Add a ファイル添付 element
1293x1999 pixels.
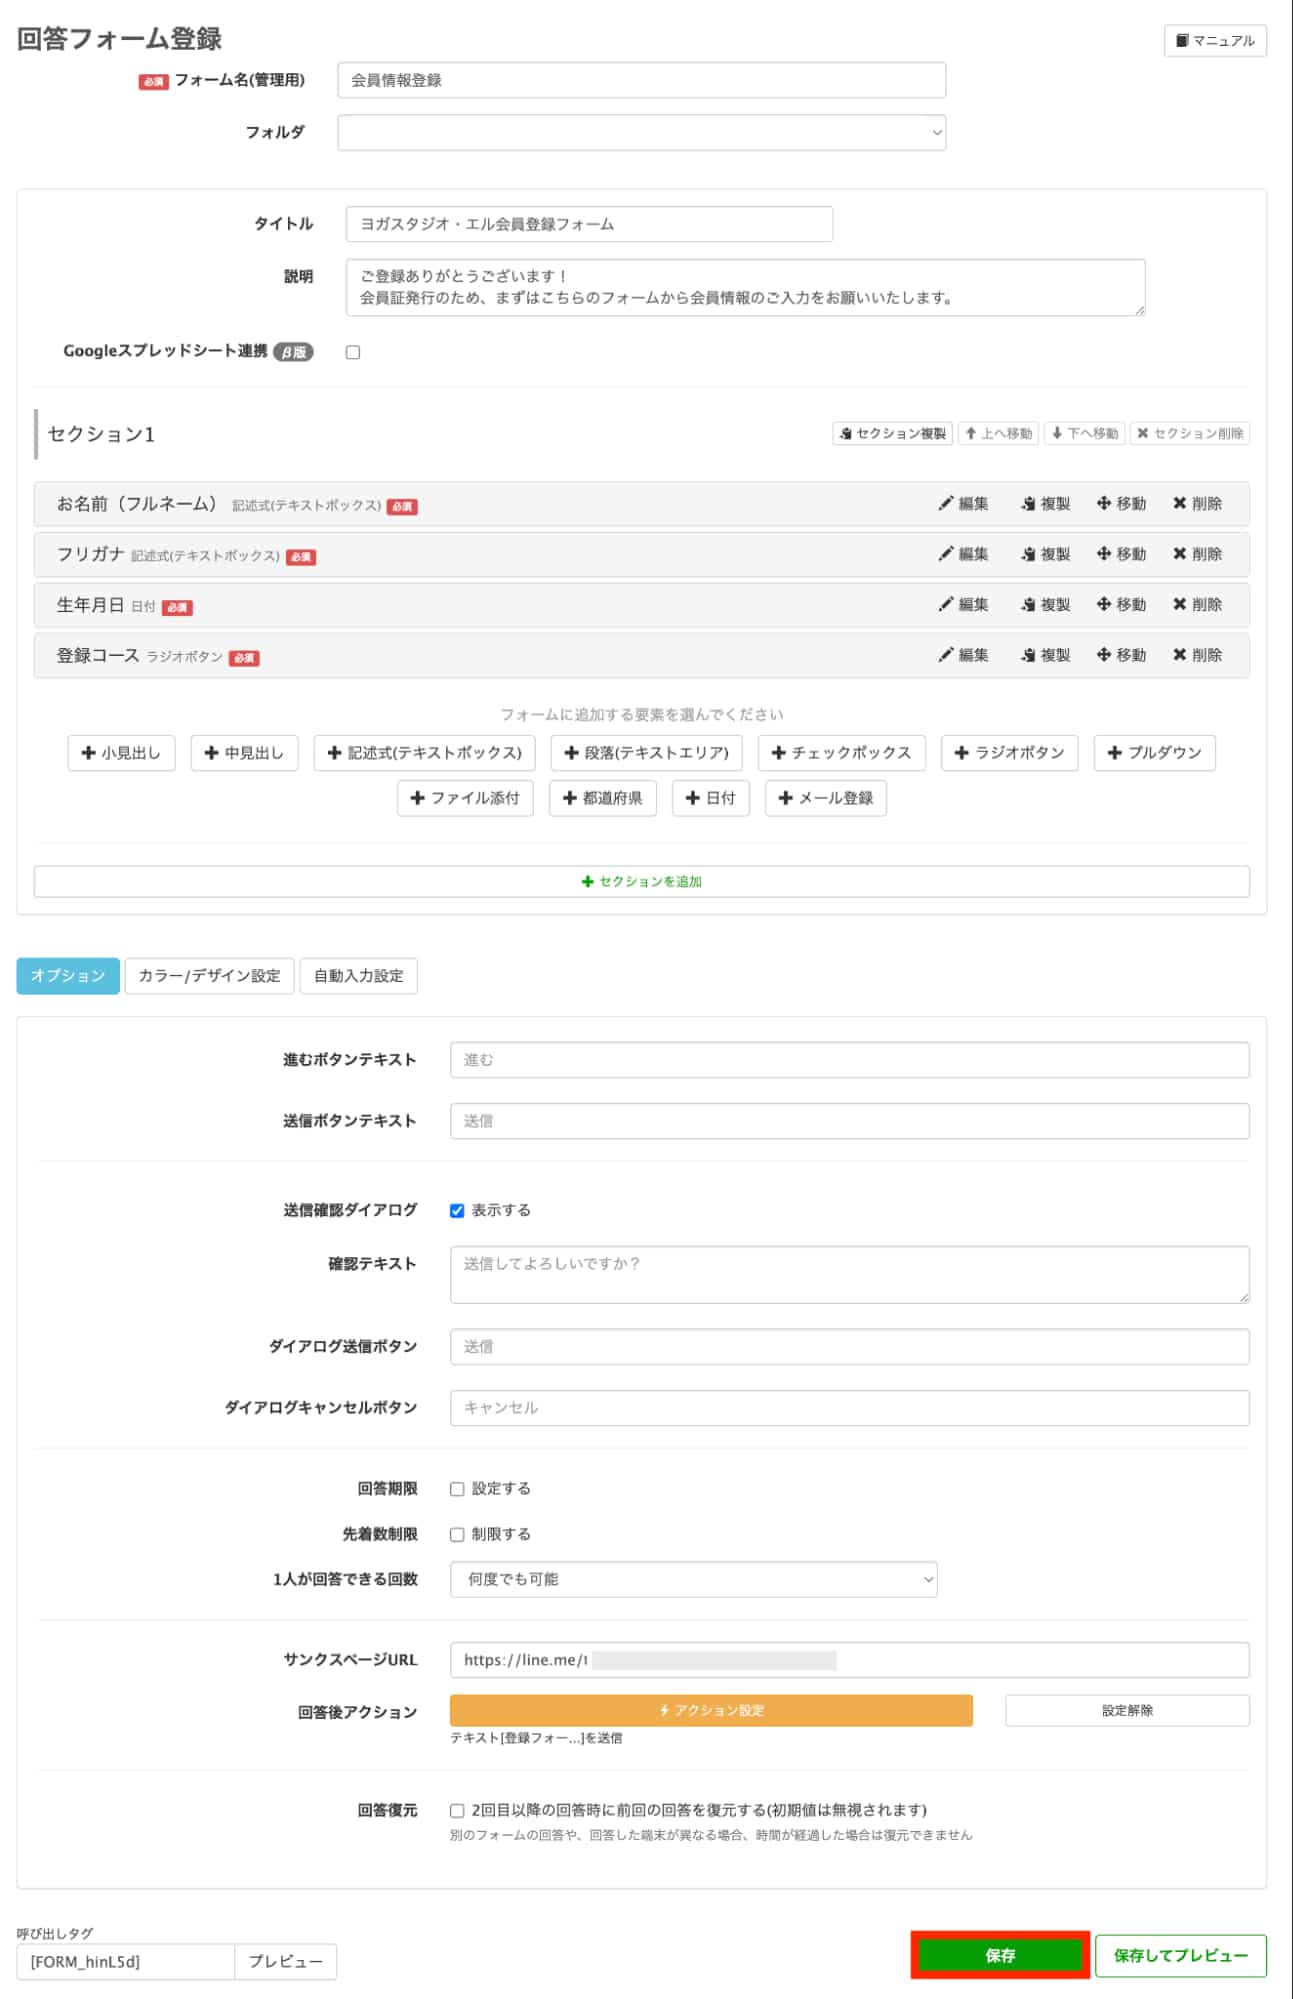(x=465, y=798)
